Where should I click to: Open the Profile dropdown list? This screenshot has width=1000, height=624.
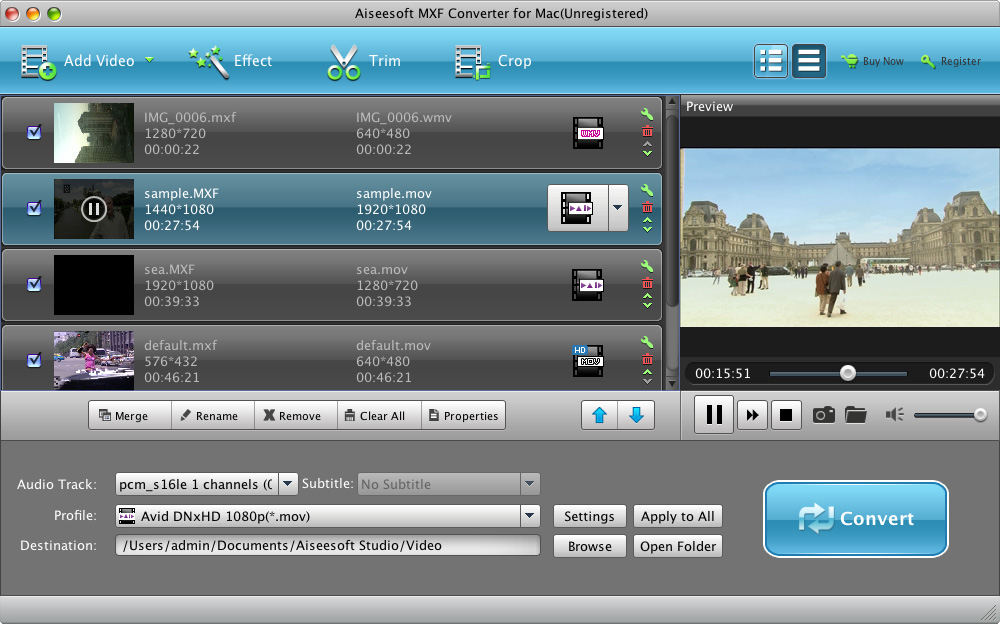pos(529,516)
